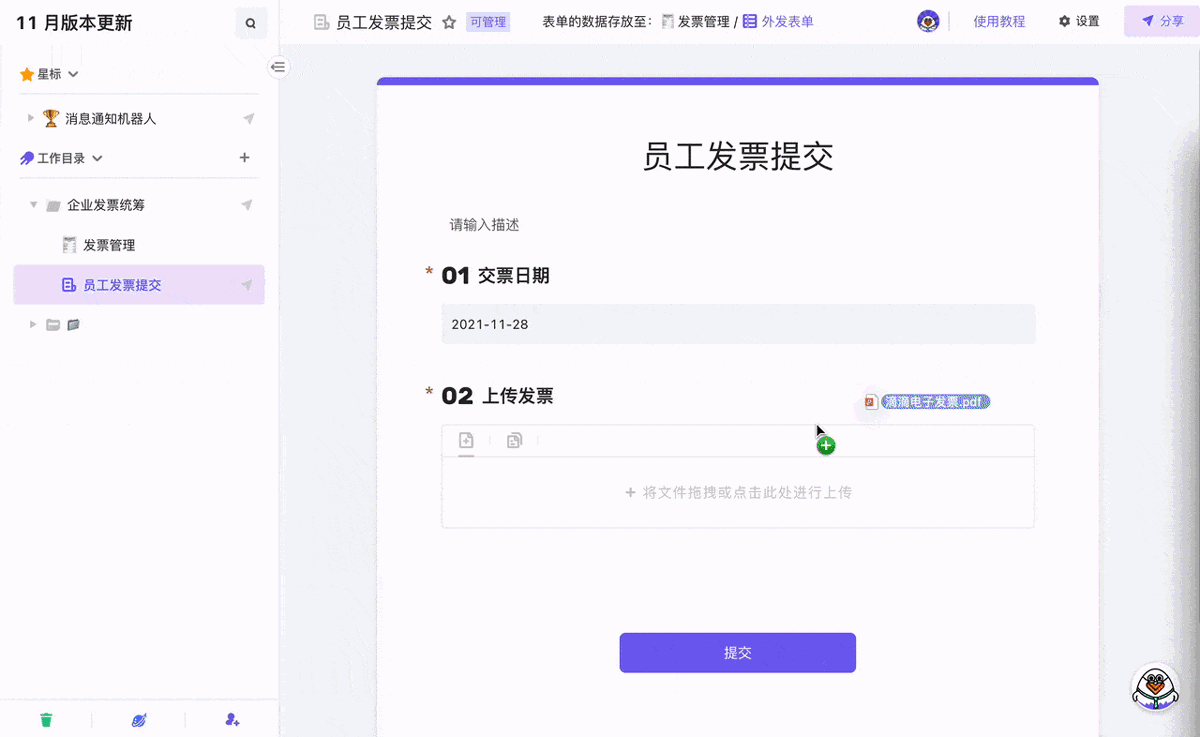Click the invite member icon at the bottom

(232, 719)
